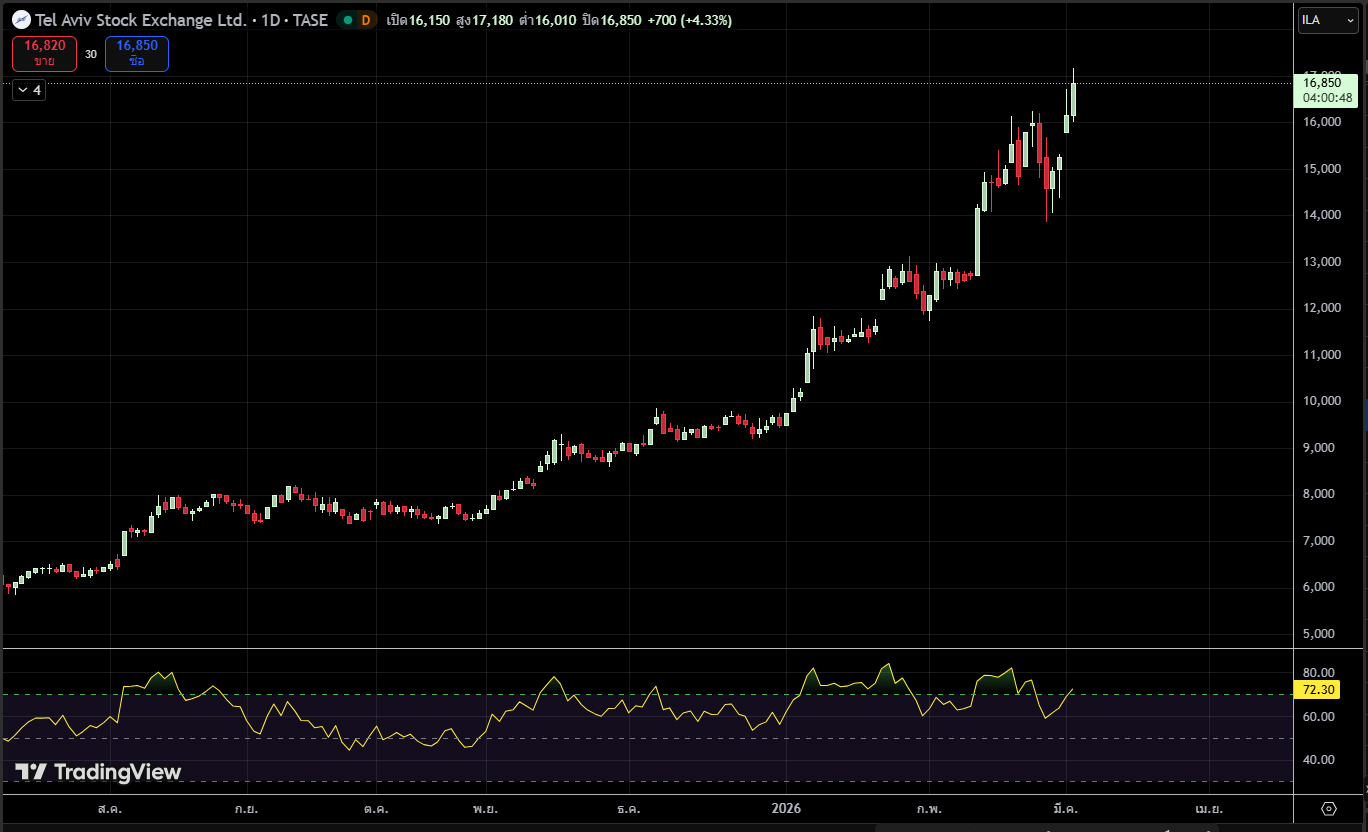Click the 12,000 price scale label
Image resolution: width=1368 pixels, height=832 pixels.
point(1321,308)
